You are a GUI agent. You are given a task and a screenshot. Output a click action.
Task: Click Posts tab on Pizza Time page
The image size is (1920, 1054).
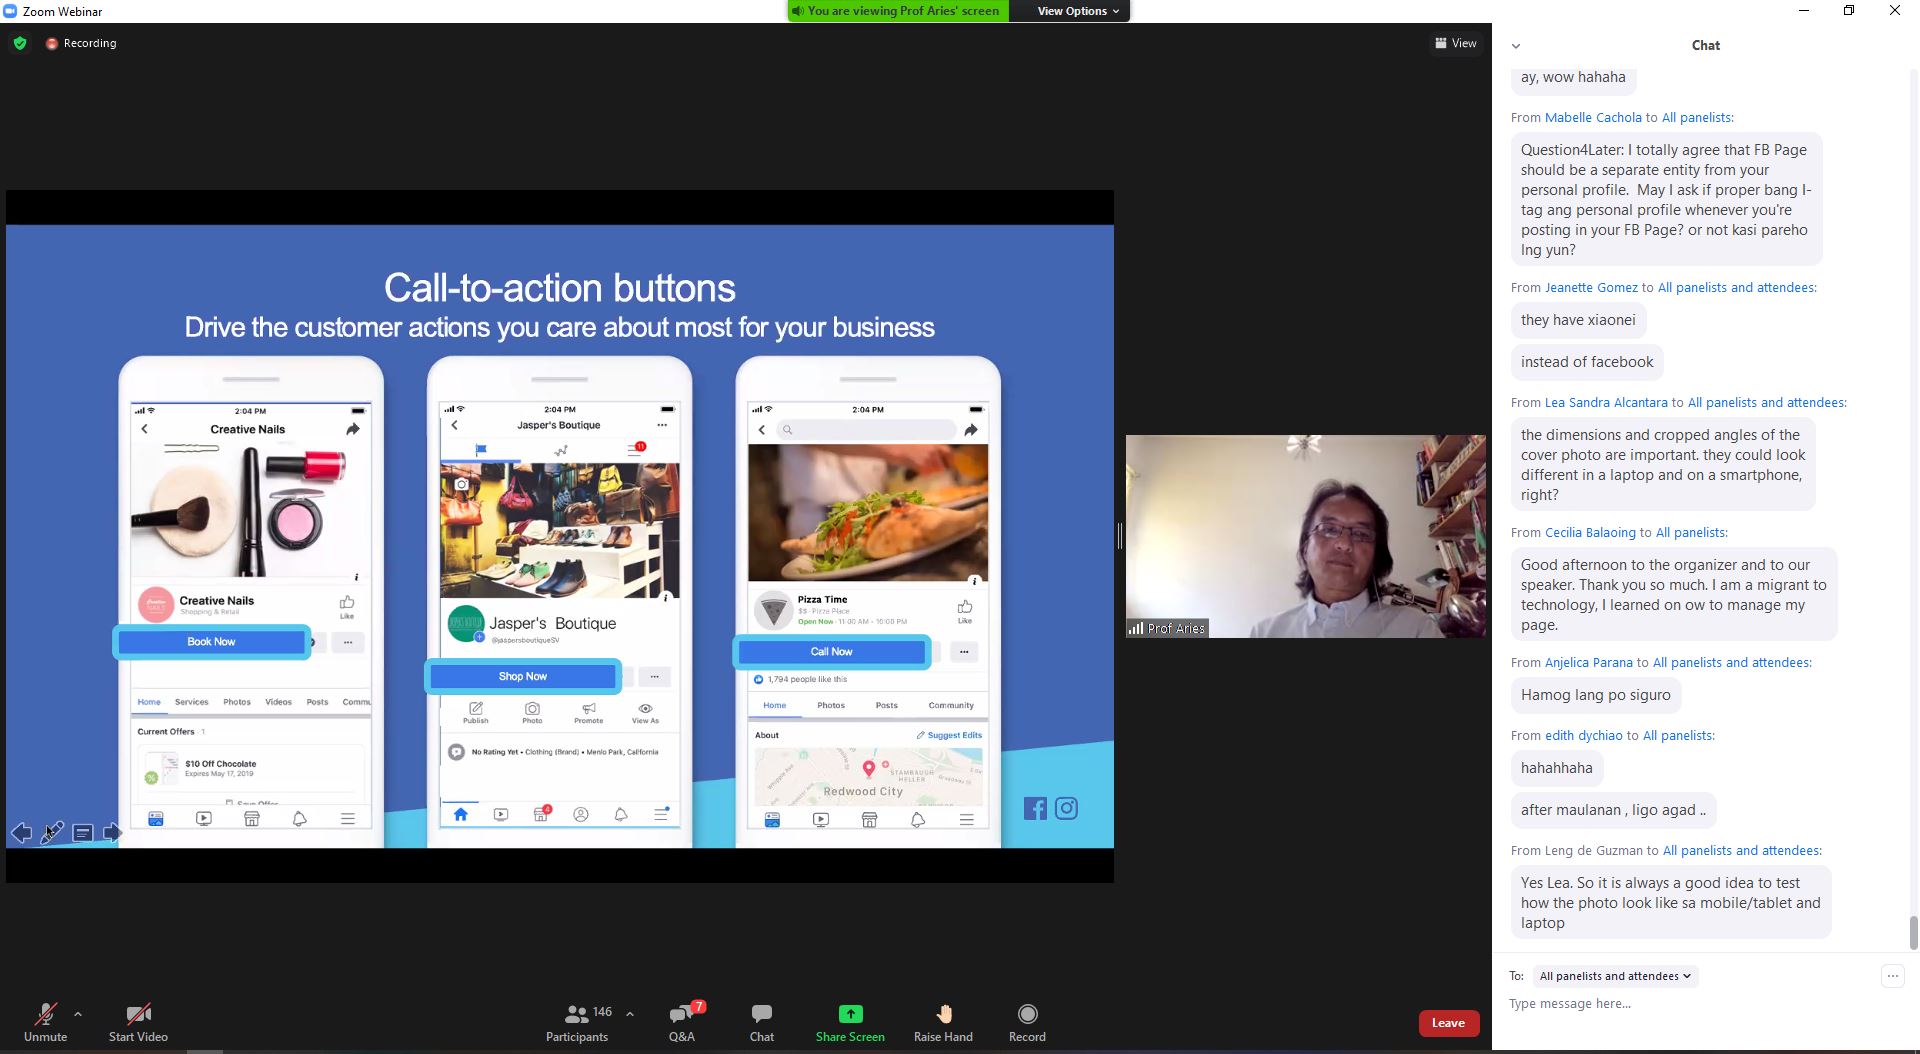pos(887,705)
